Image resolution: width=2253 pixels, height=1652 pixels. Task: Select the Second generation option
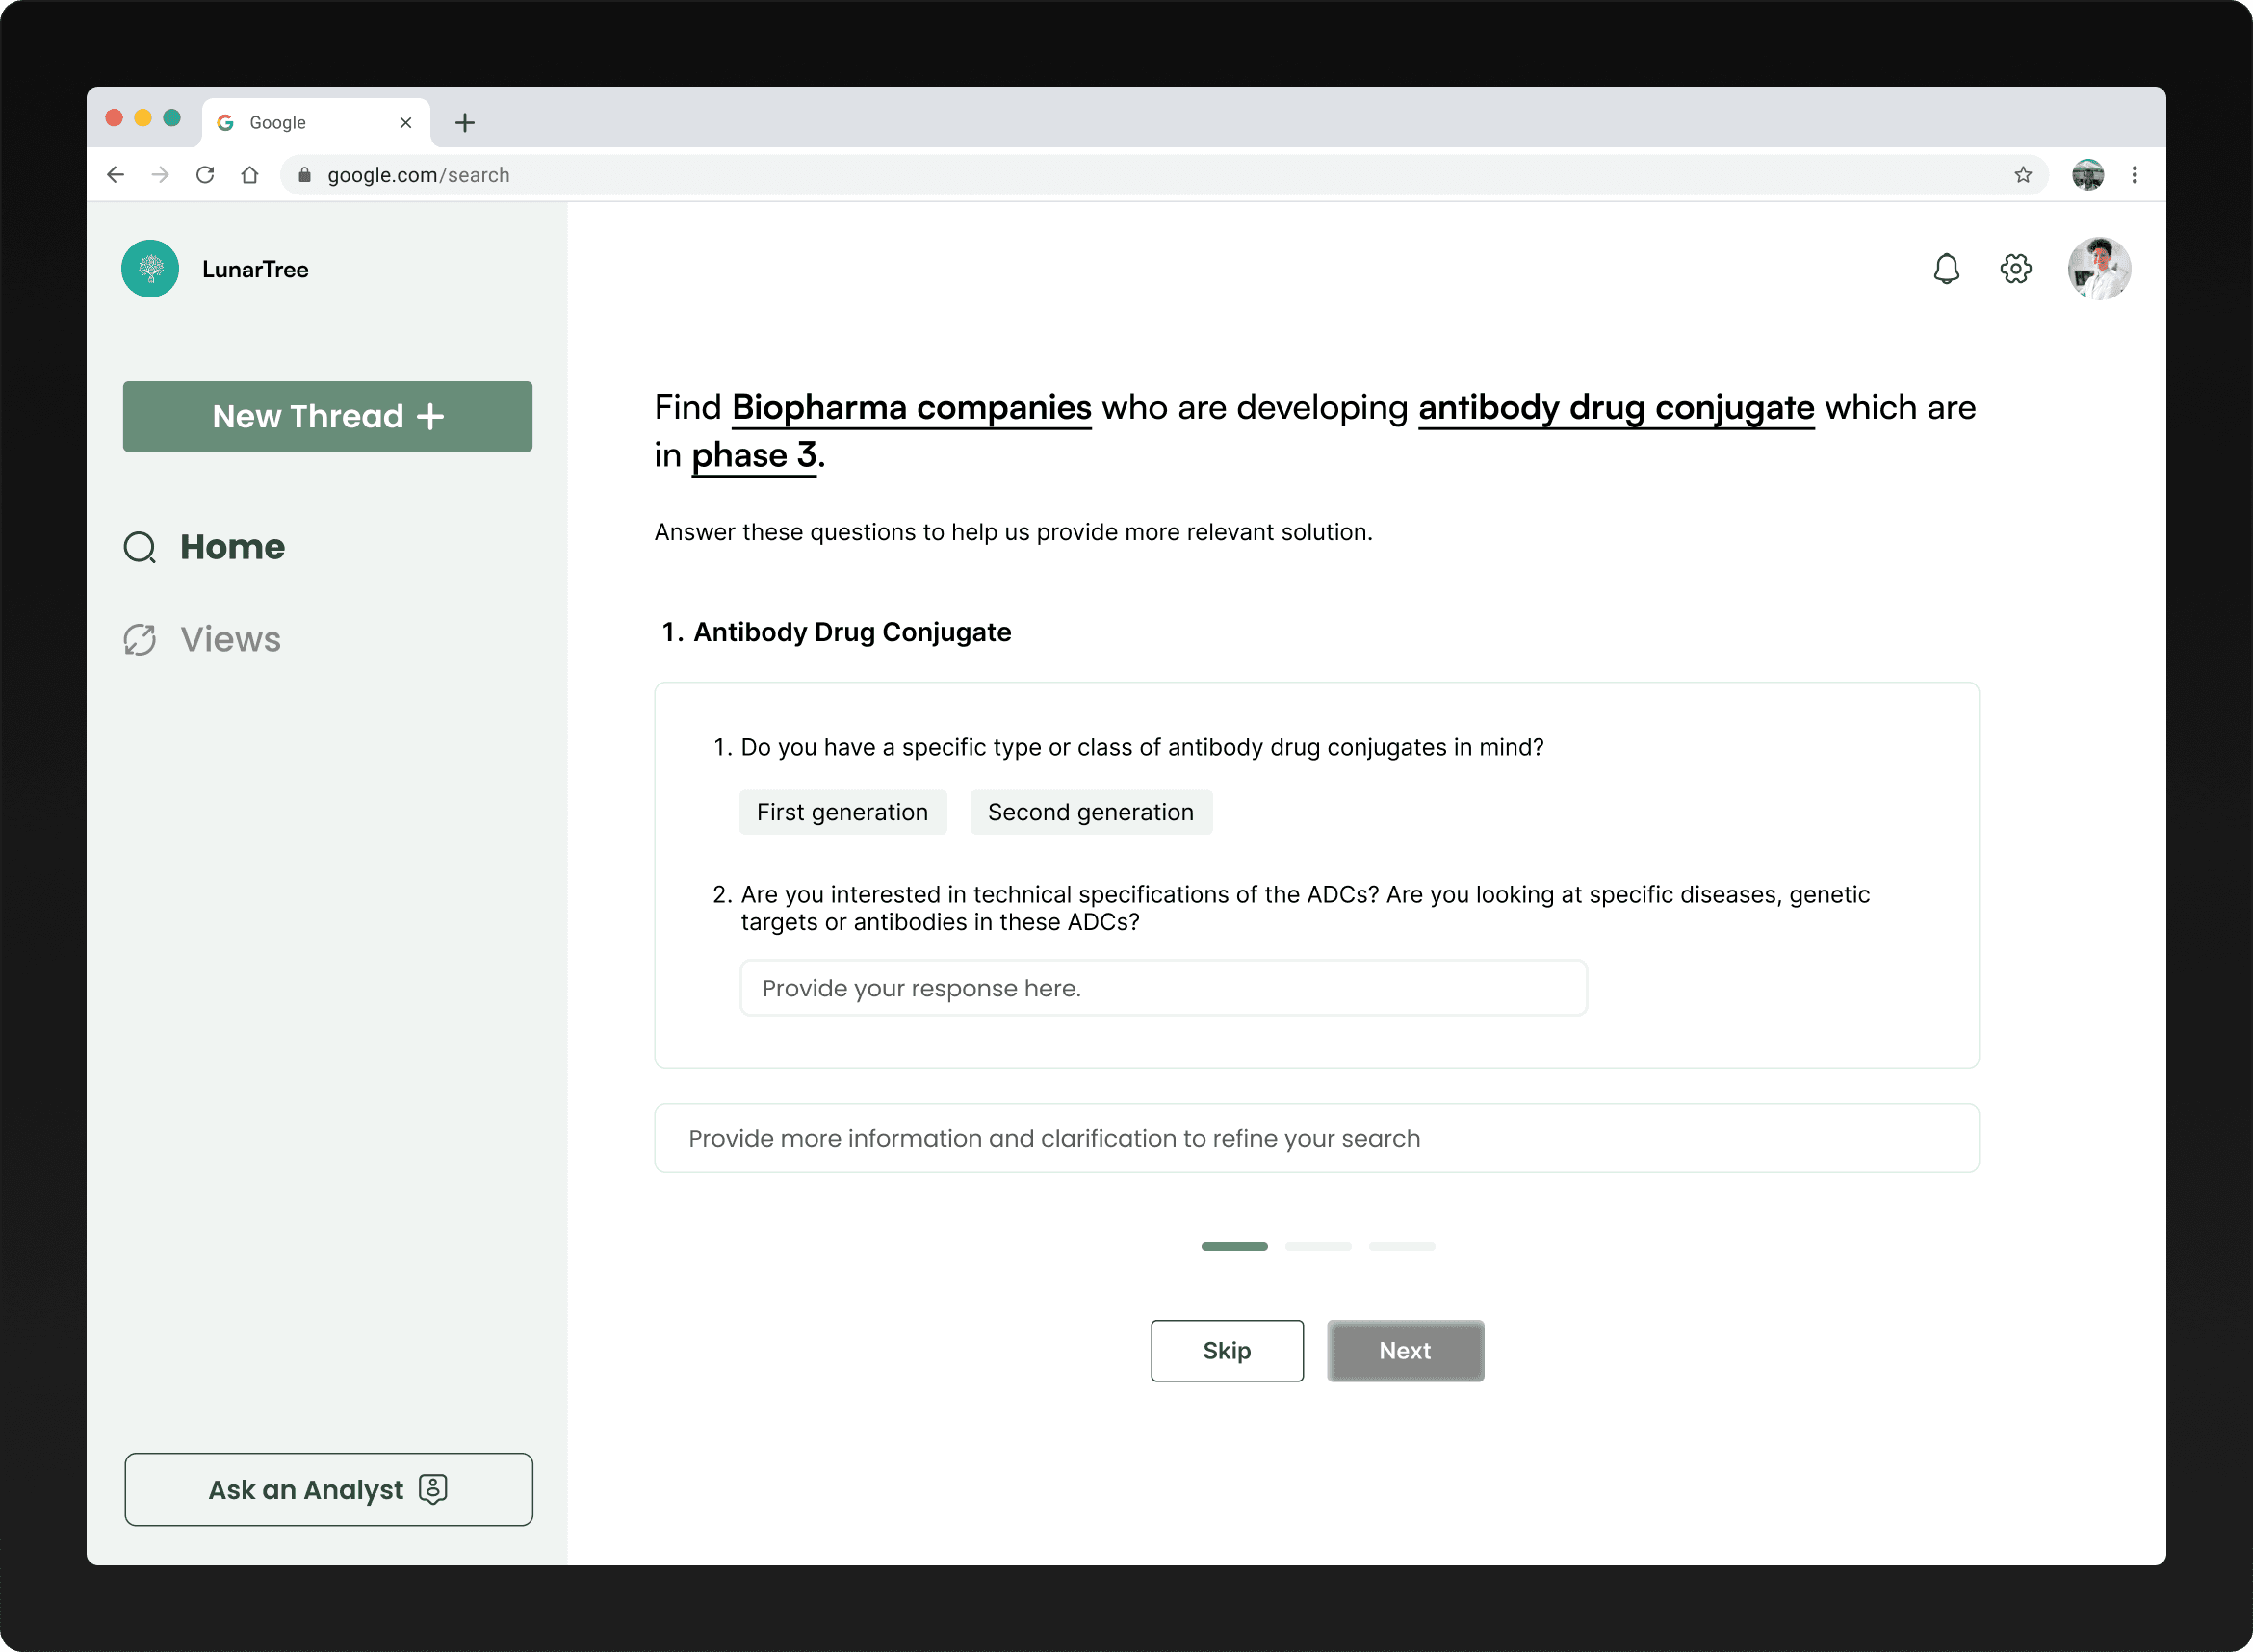pos(1090,812)
